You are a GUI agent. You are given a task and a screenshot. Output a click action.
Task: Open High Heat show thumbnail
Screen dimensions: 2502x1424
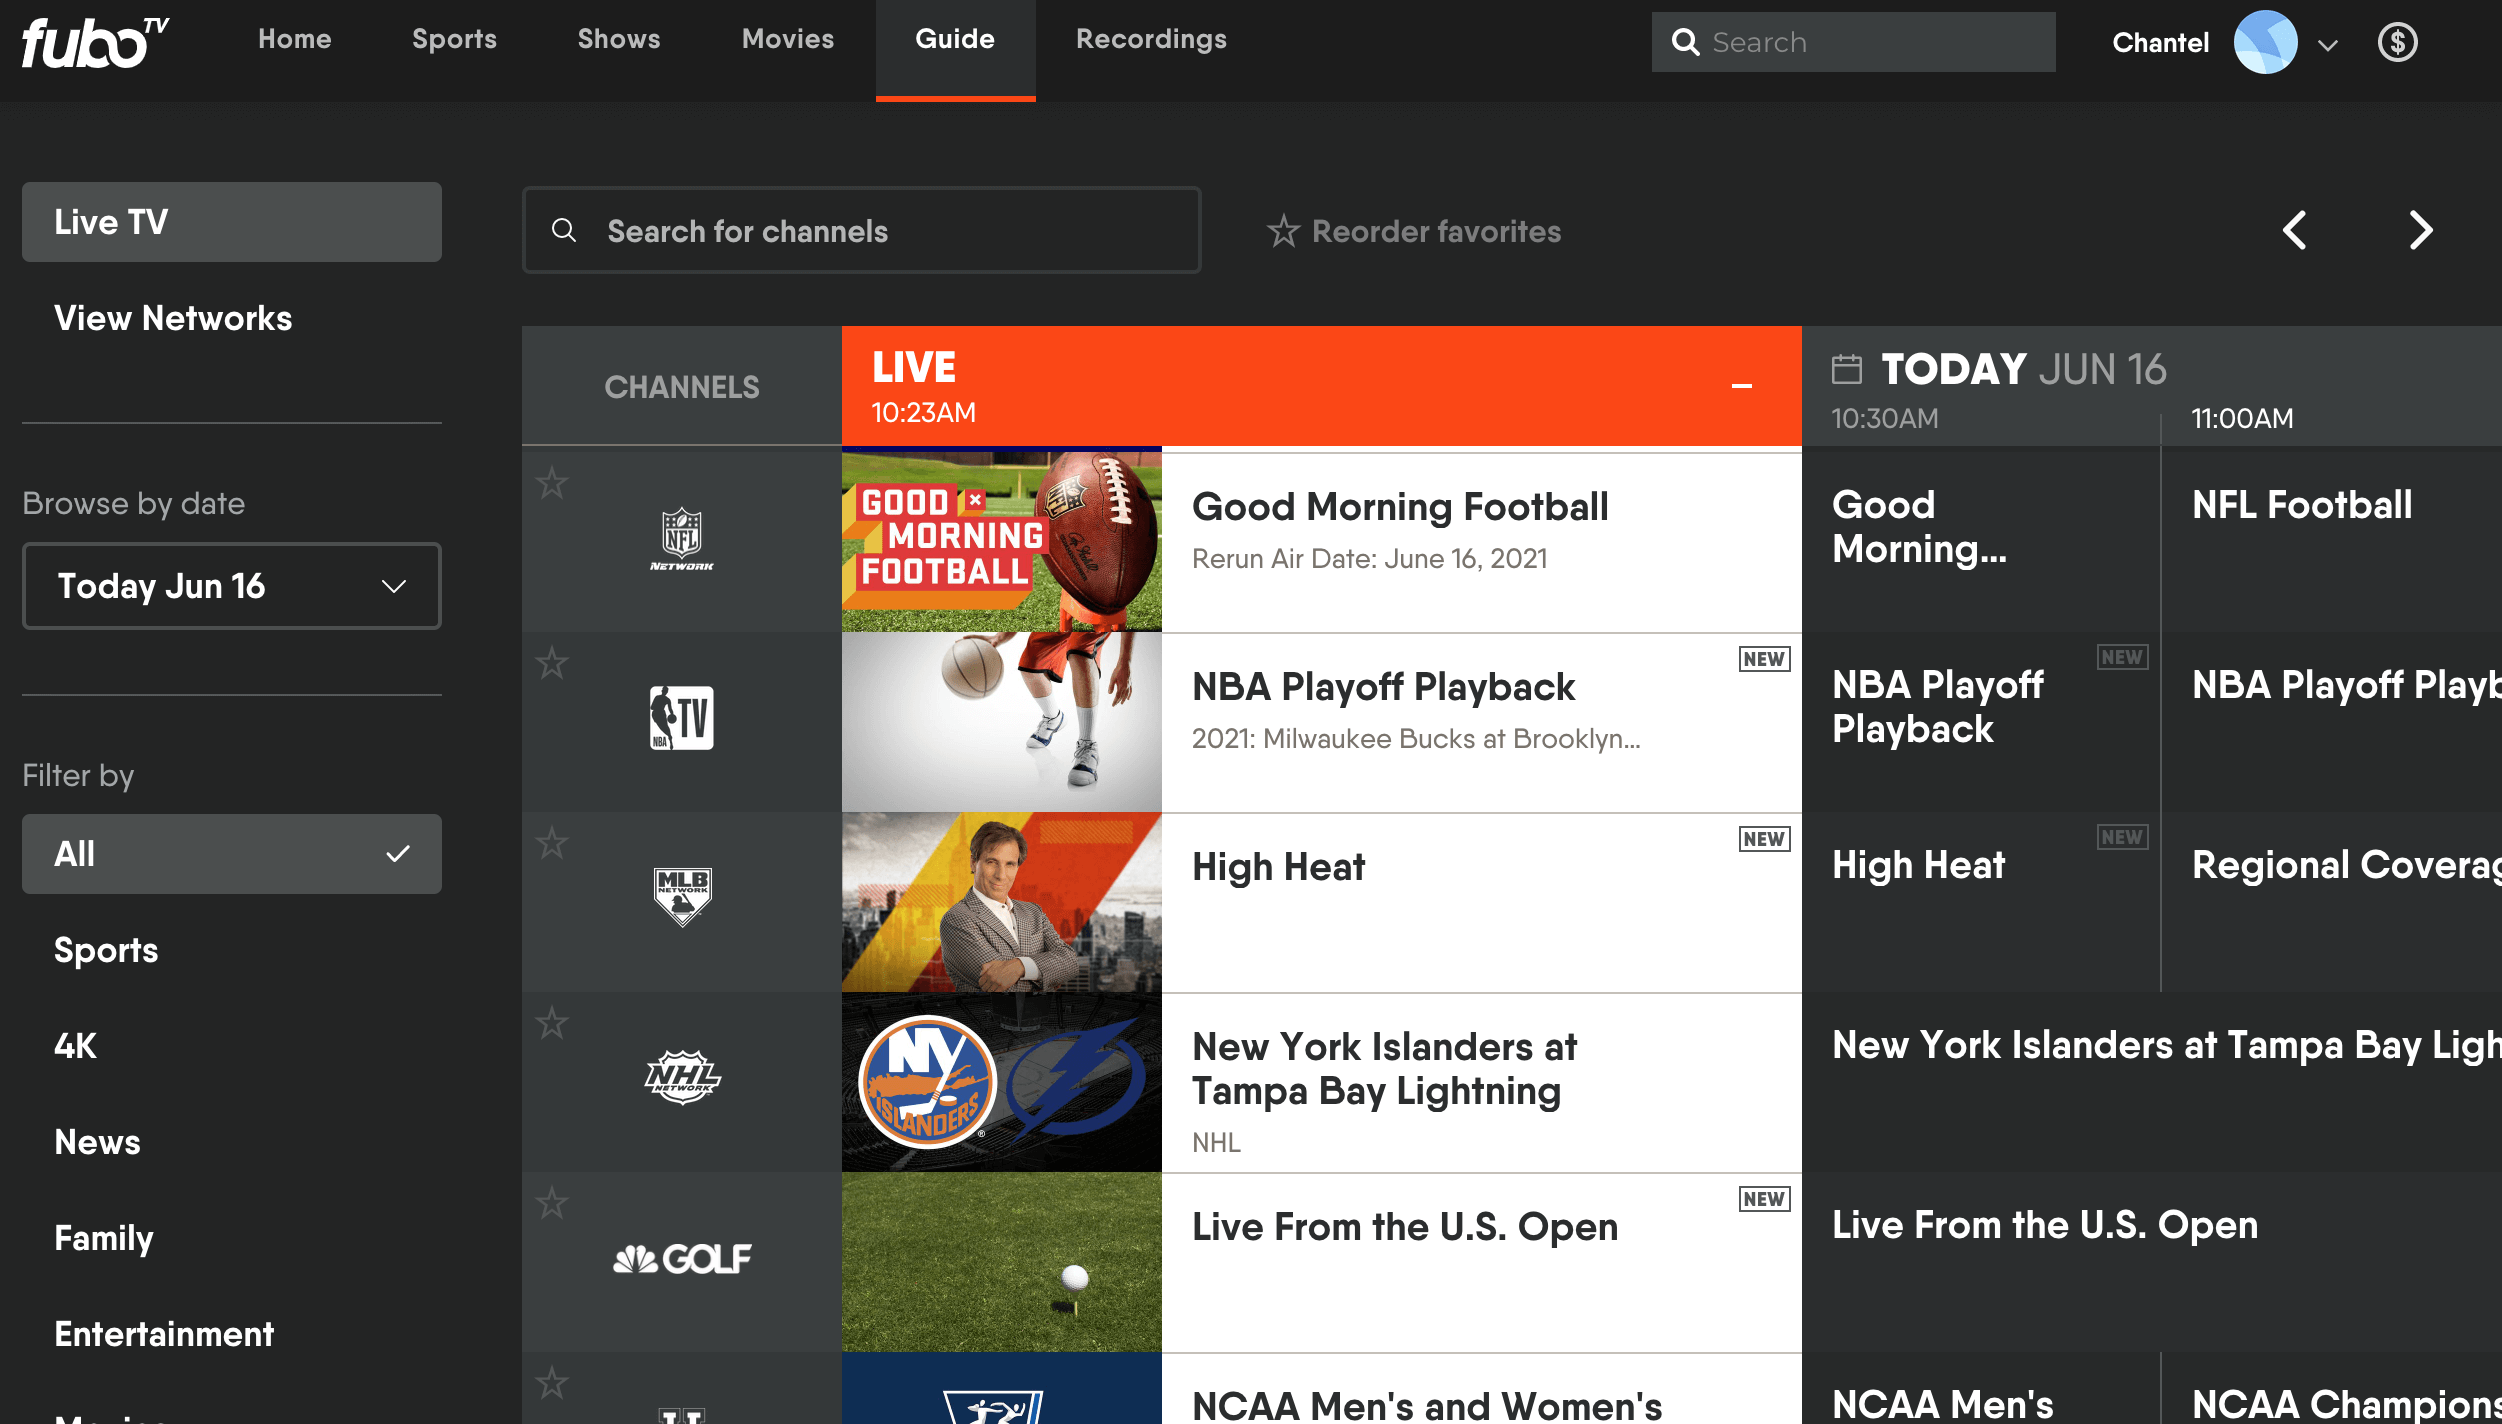pyautogui.click(x=1002, y=902)
